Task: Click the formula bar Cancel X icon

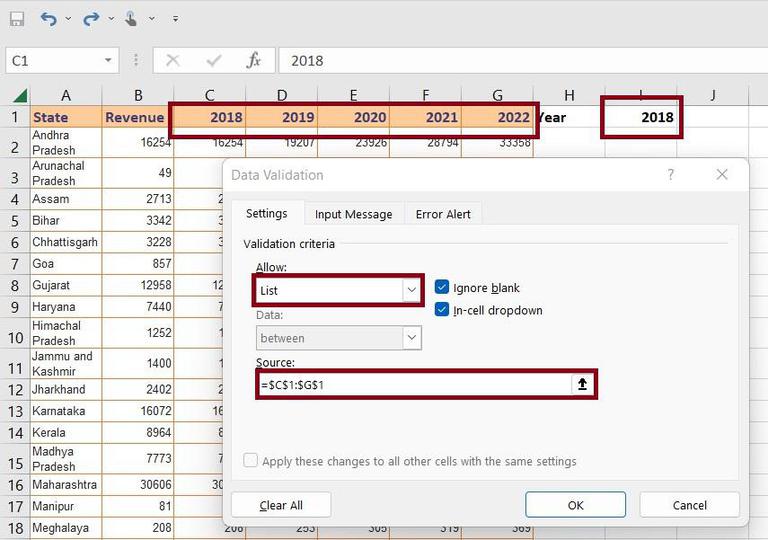Action: 172,61
